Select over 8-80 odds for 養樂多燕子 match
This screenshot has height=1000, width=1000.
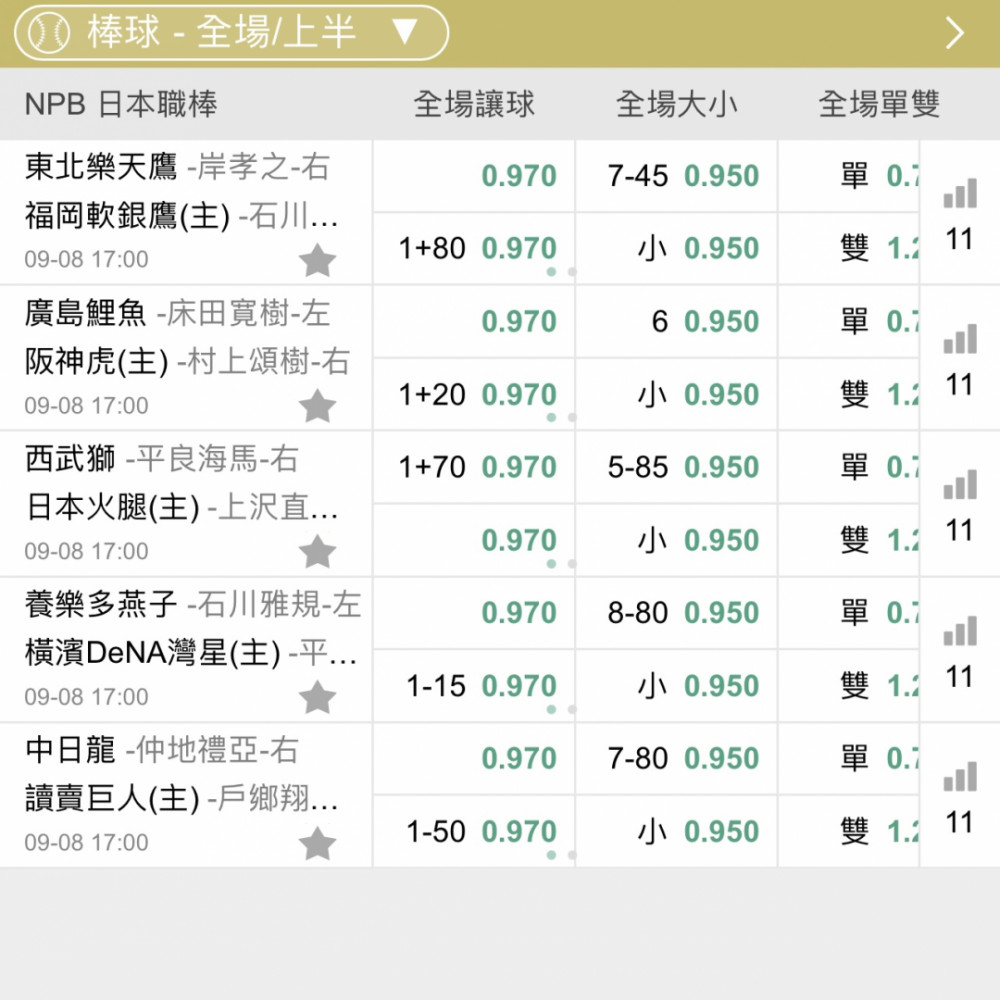point(676,613)
